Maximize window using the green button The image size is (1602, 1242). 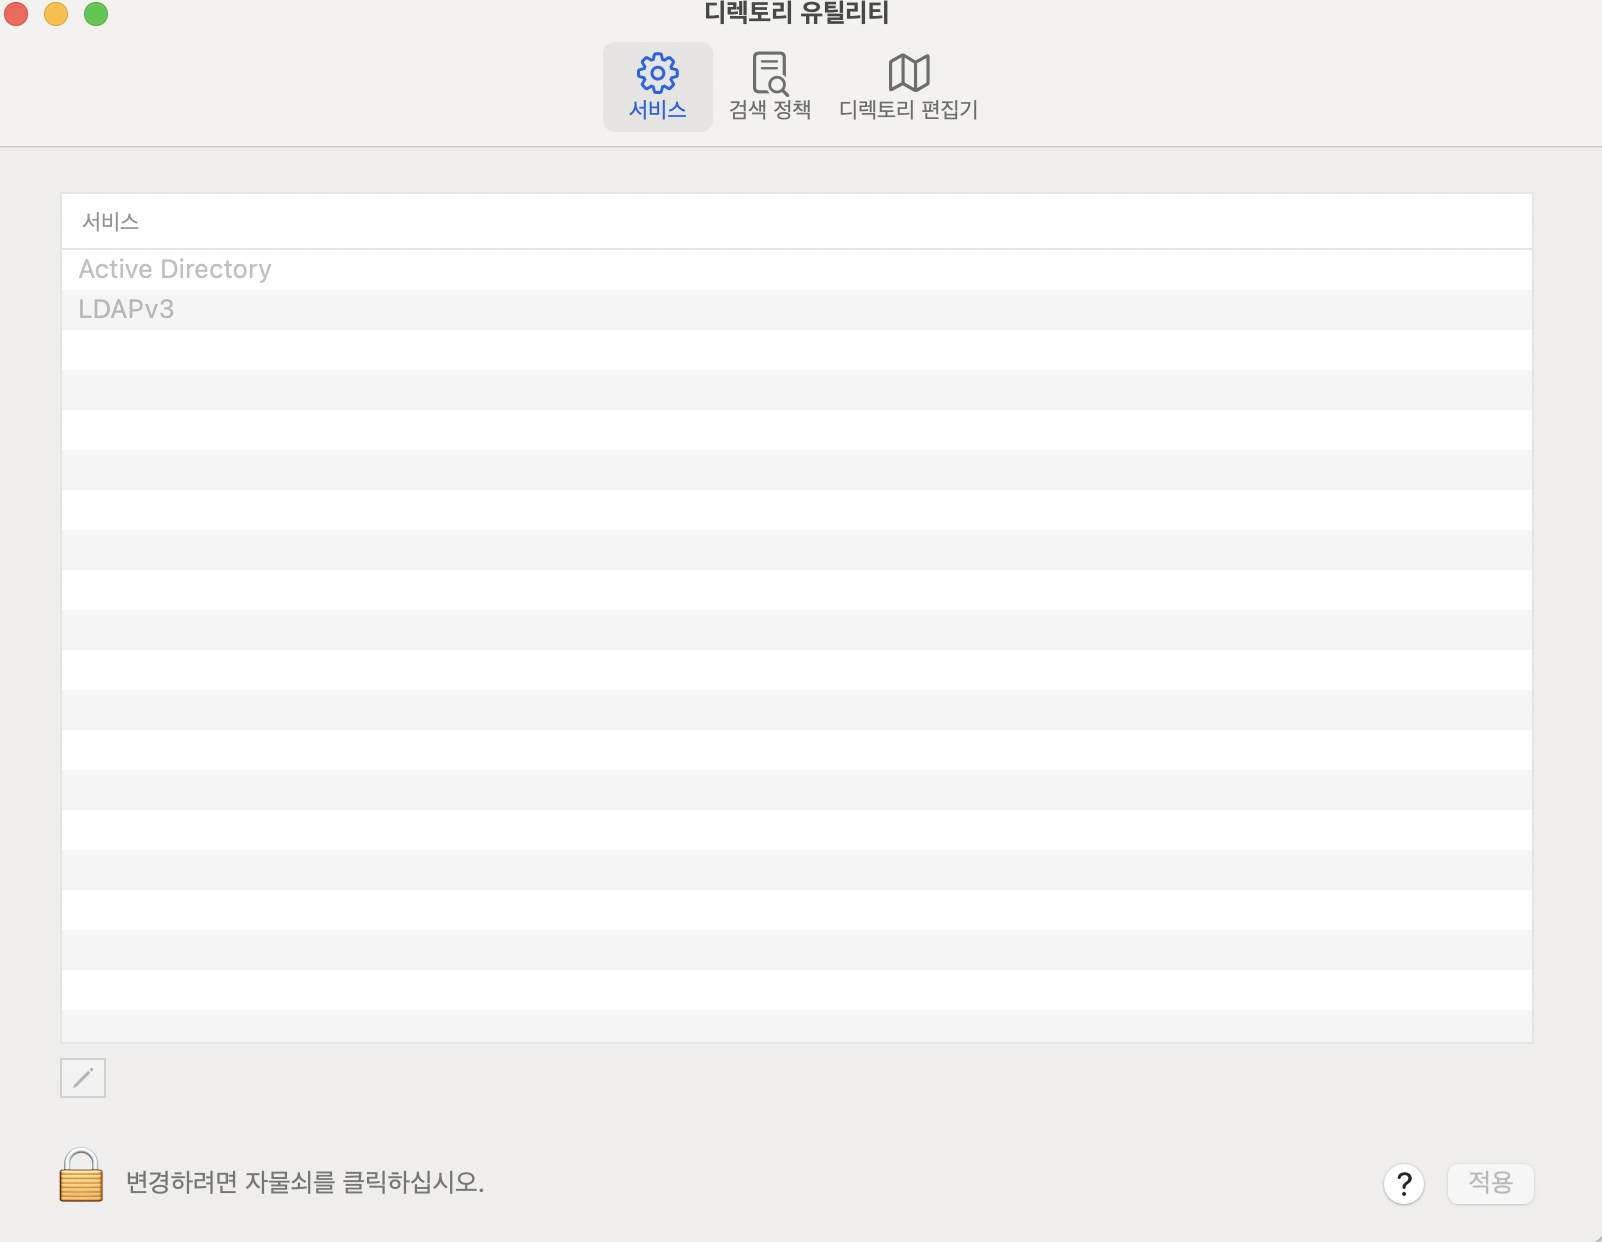click(96, 14)
